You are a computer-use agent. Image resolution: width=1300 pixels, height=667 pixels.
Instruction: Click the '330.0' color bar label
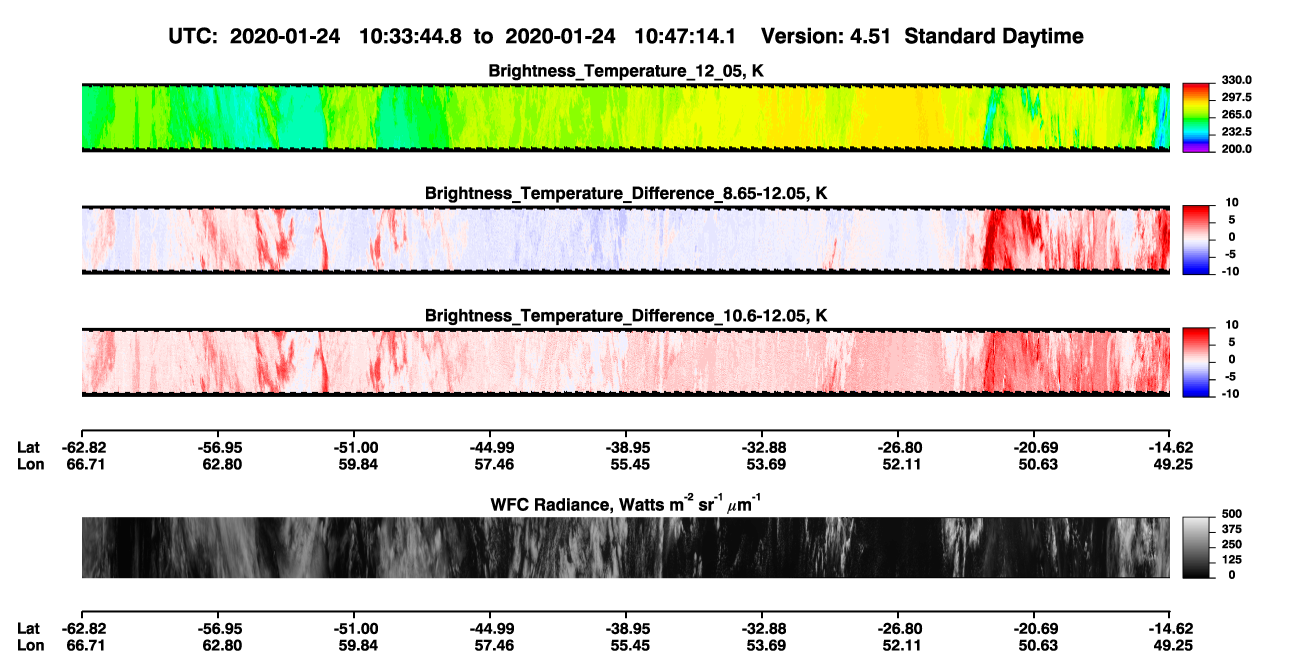pos(1235,80)
